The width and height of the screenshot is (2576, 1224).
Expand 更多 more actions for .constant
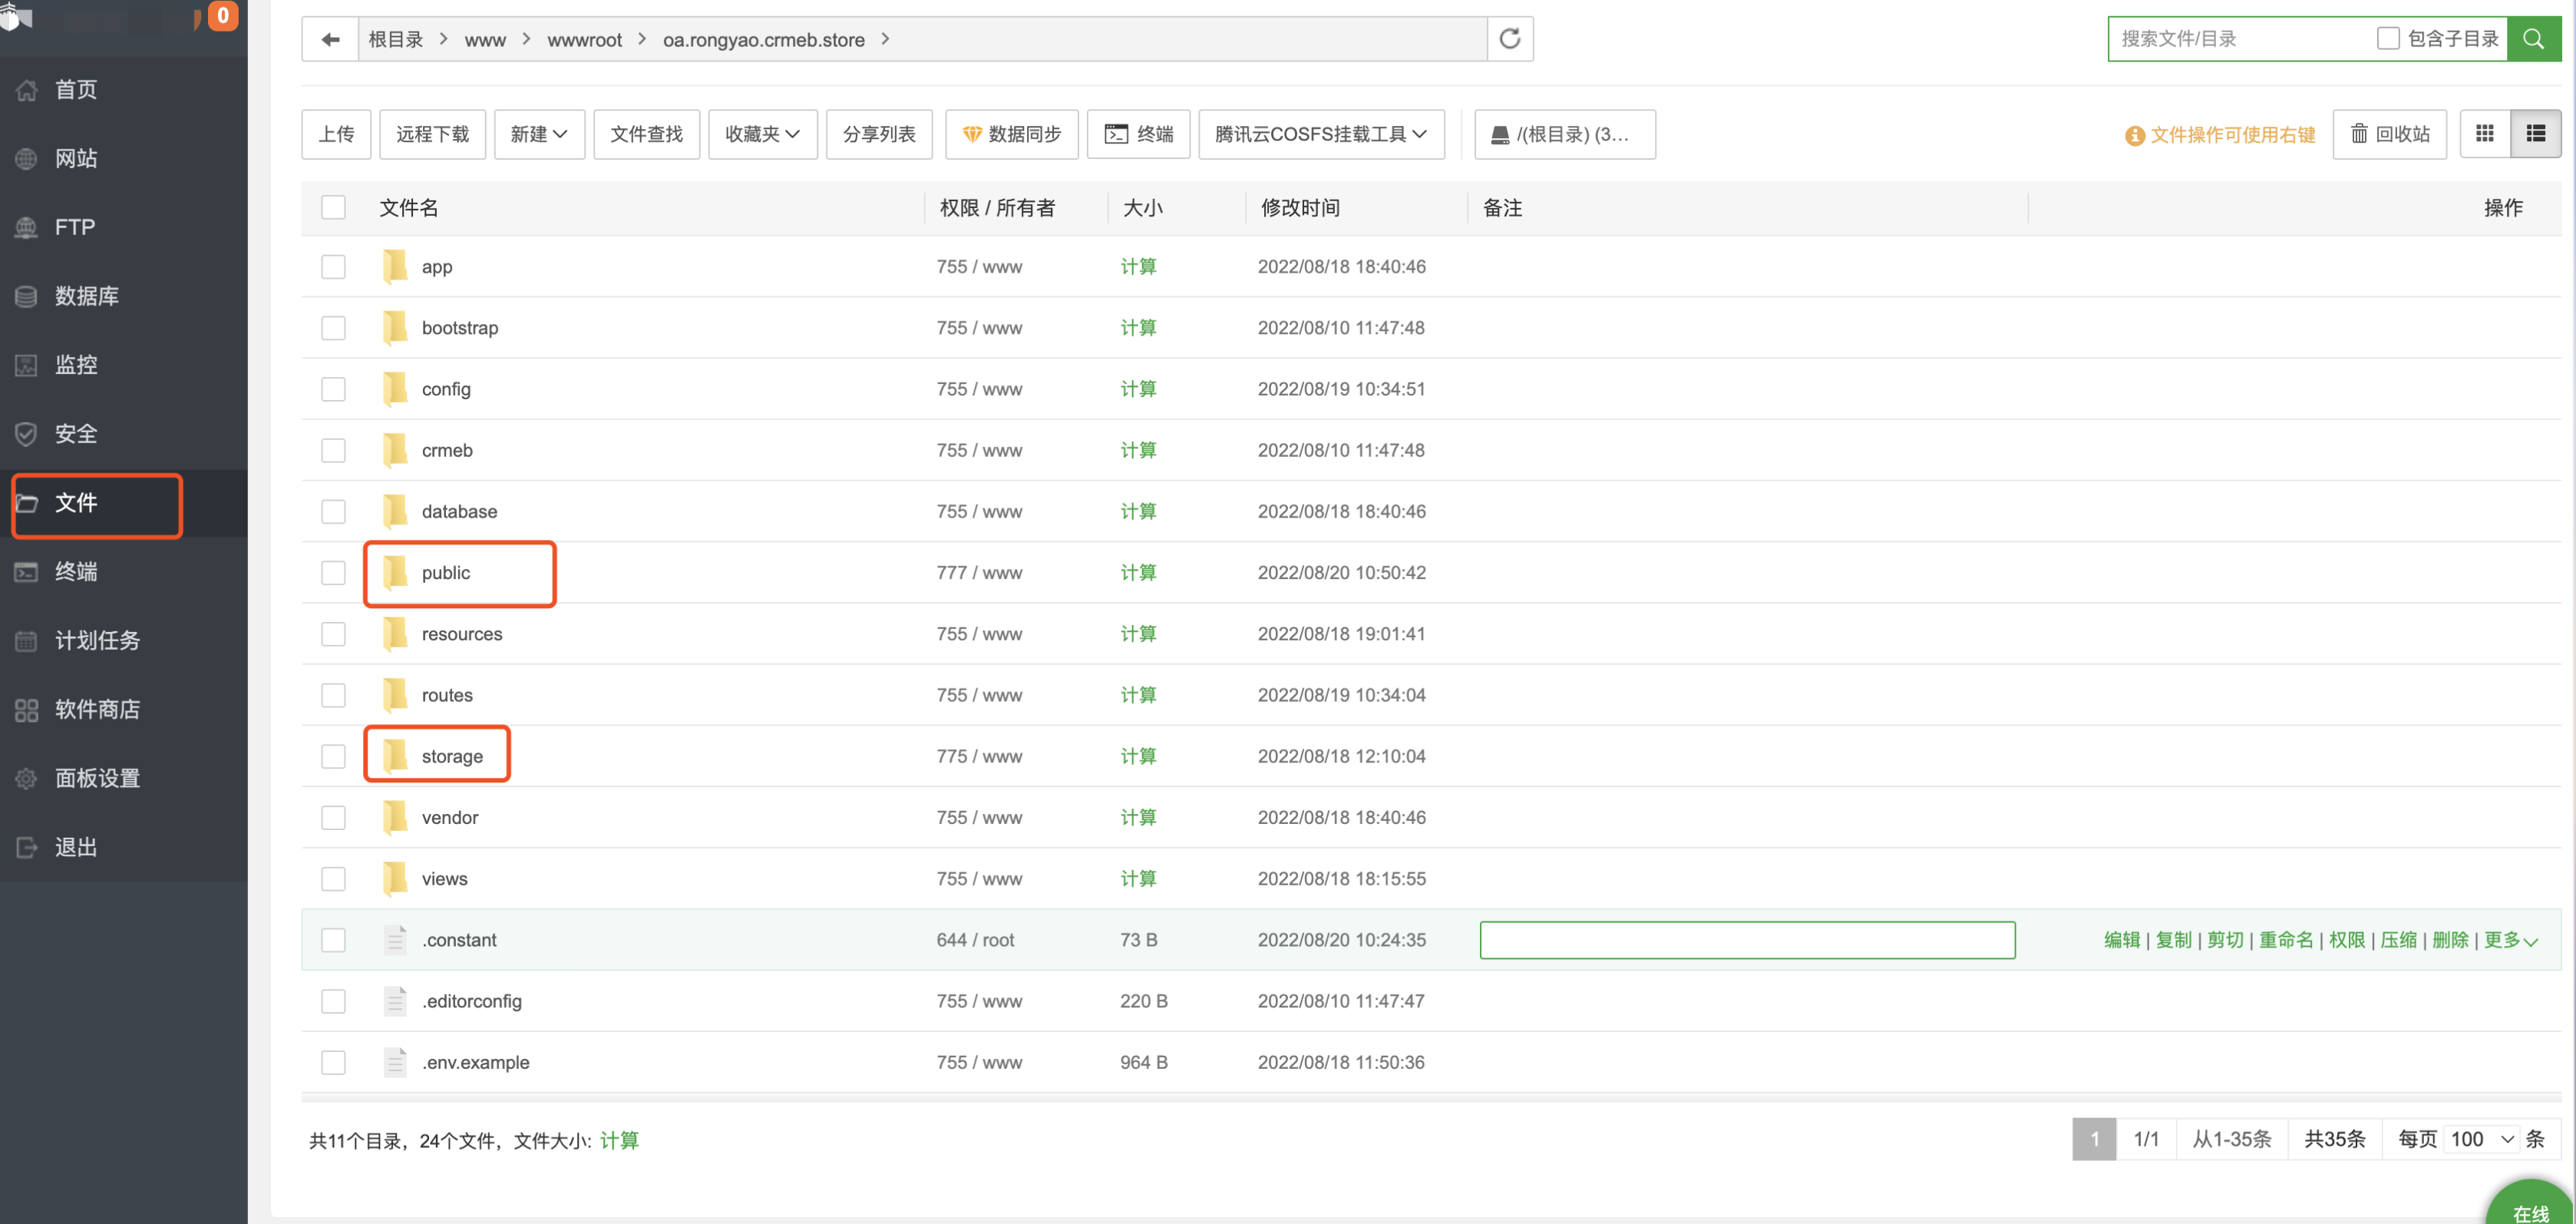click(2510, 940)
